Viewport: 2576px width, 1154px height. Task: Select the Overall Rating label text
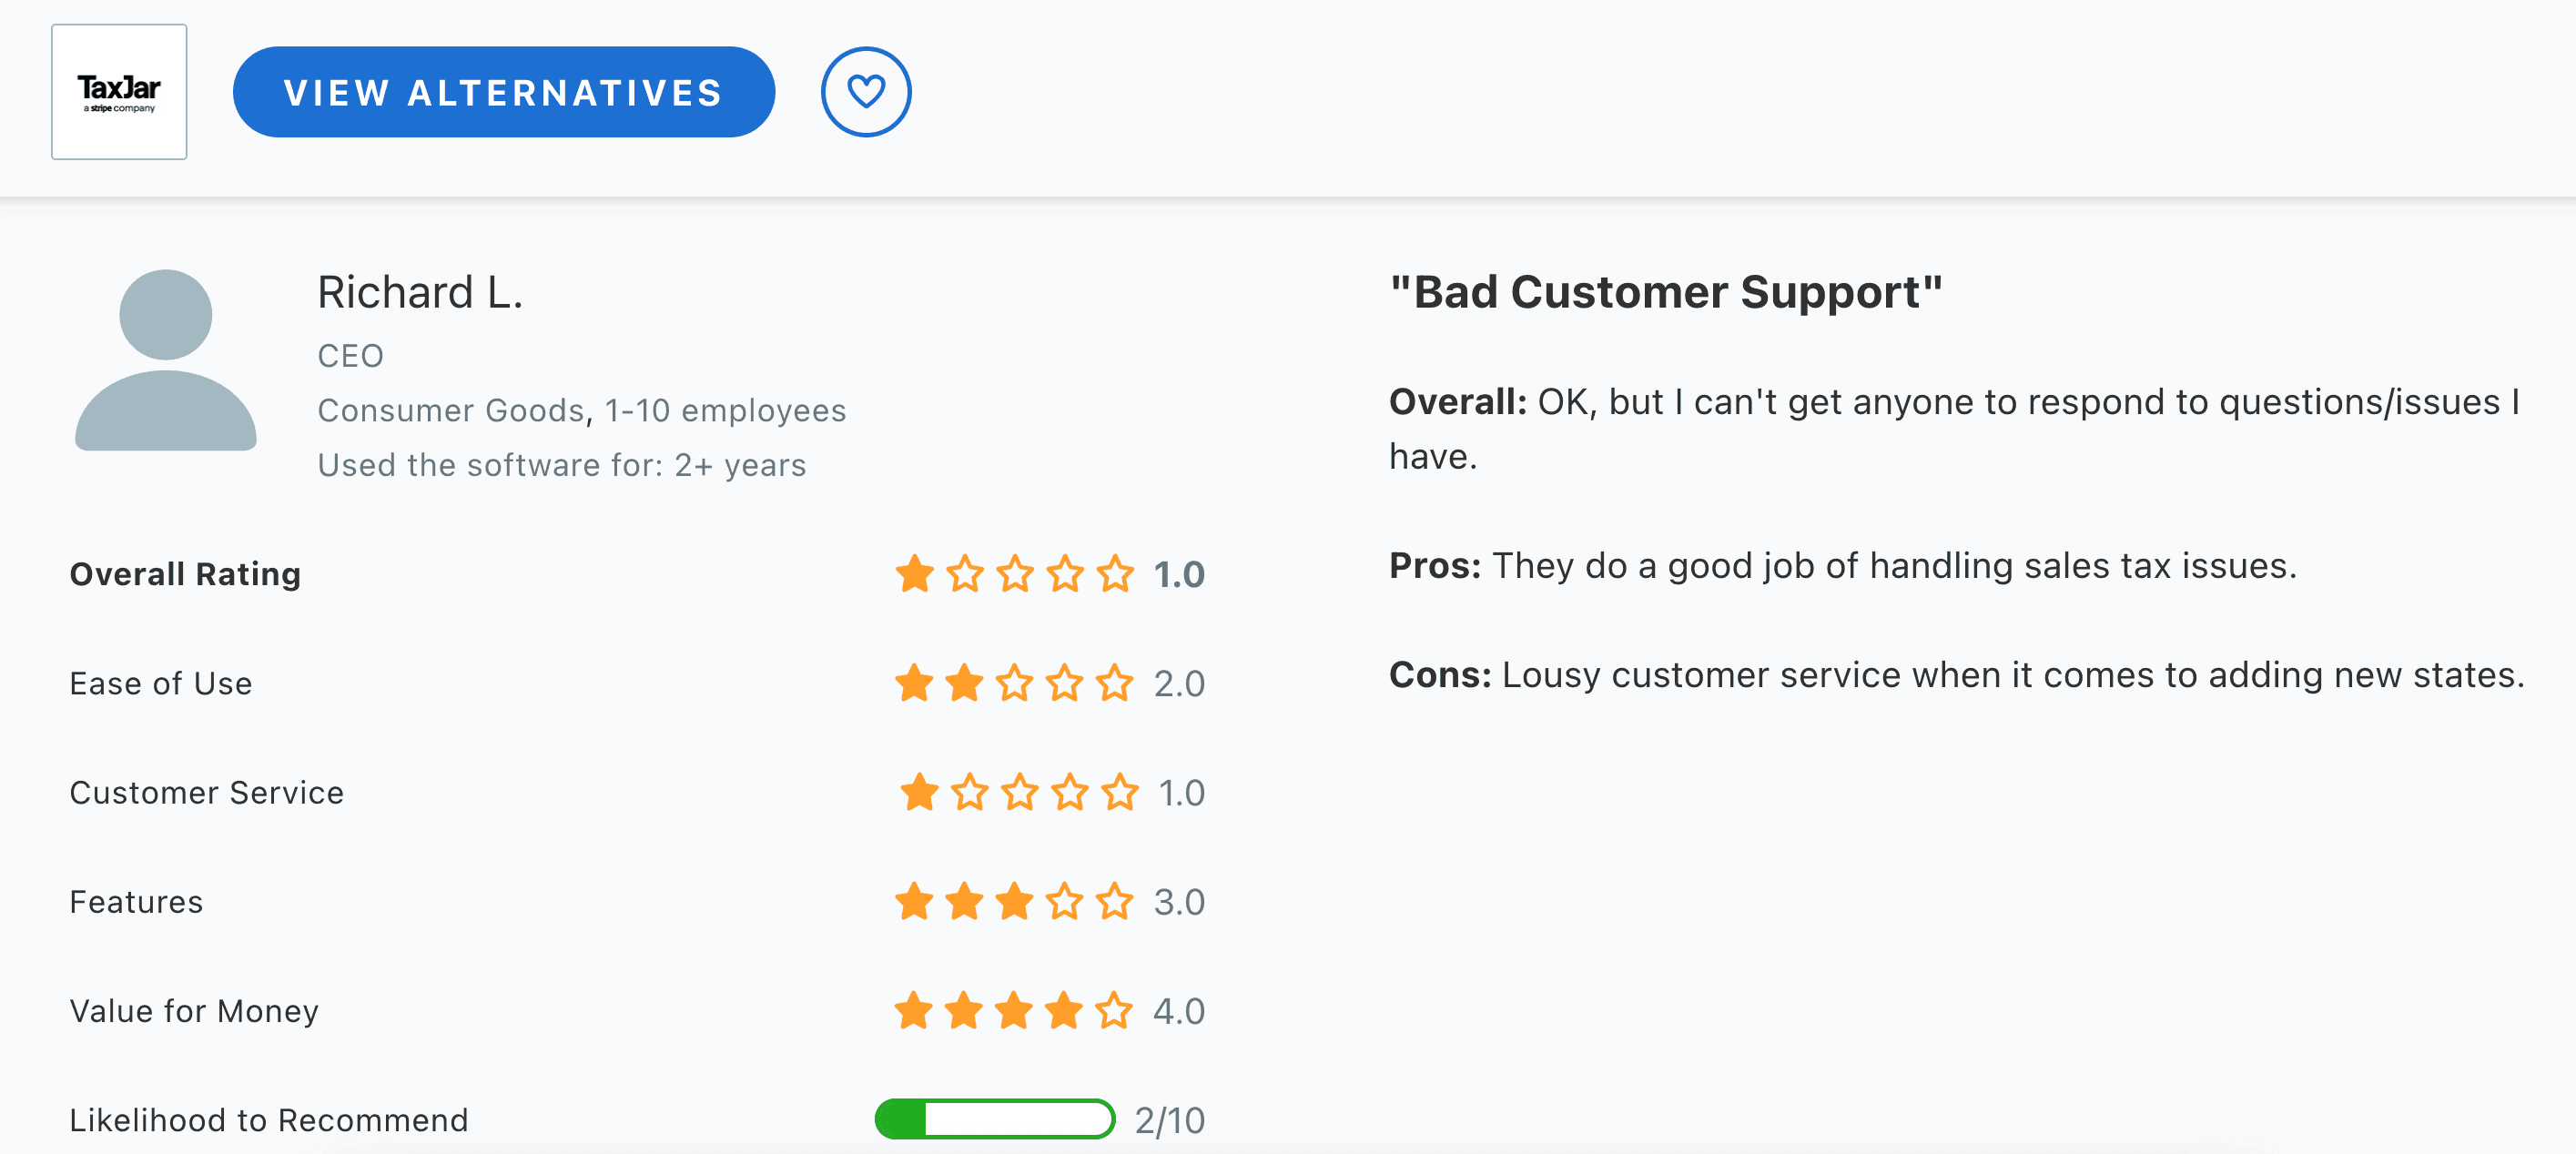184,574
